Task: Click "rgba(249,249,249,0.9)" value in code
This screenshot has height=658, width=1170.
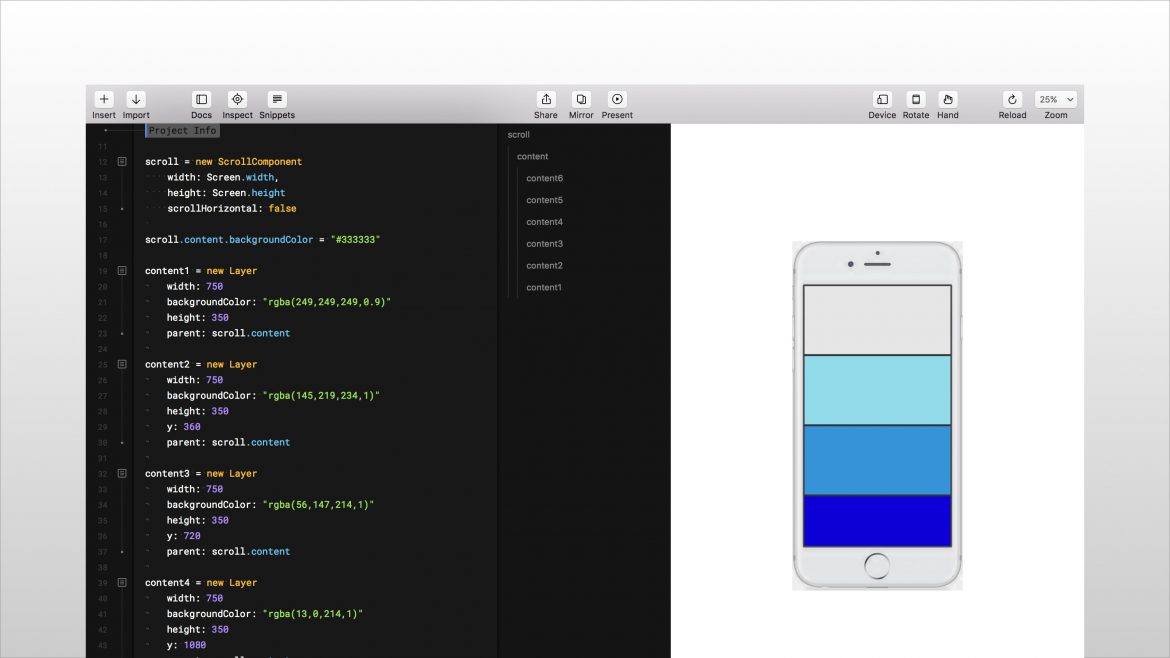Action: 327,302
